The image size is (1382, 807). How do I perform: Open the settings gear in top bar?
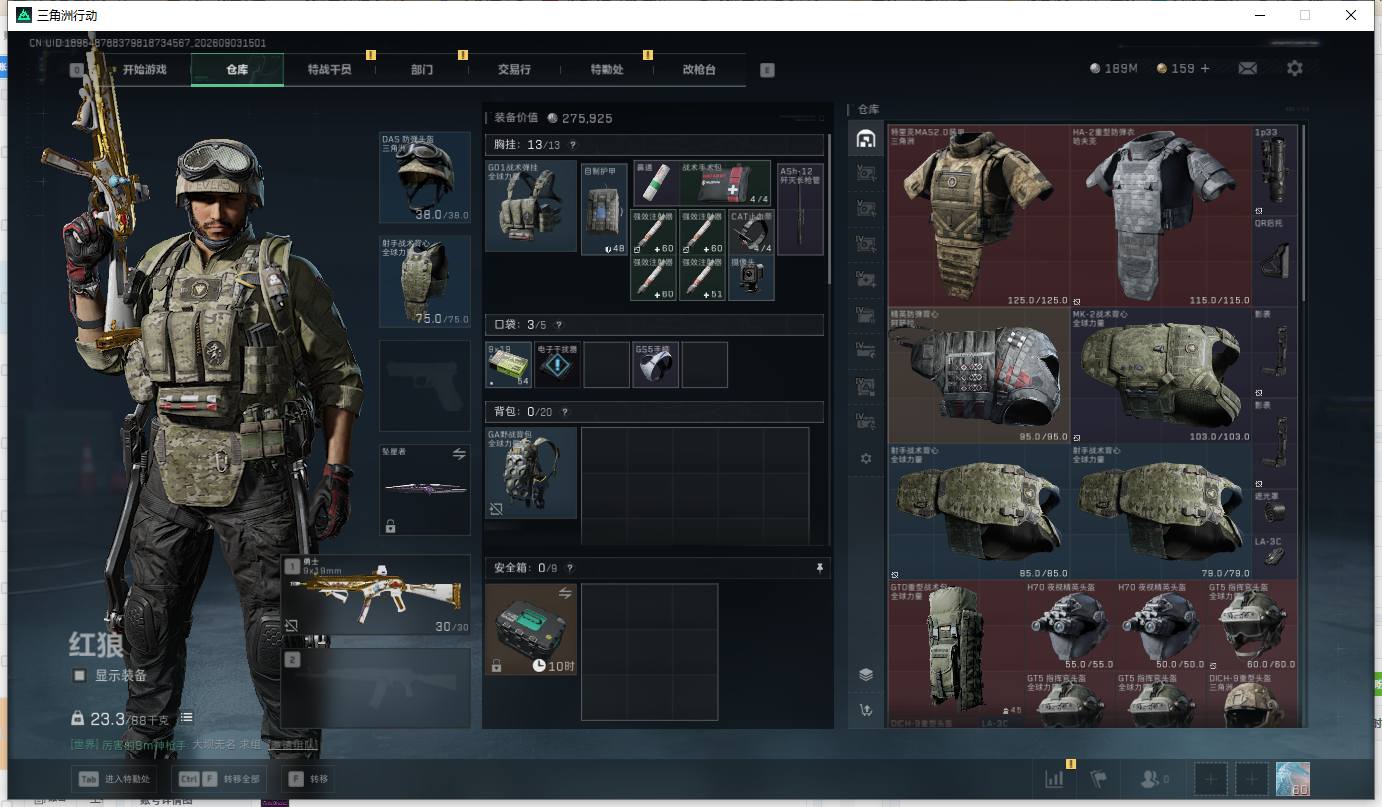point(1295,68)
